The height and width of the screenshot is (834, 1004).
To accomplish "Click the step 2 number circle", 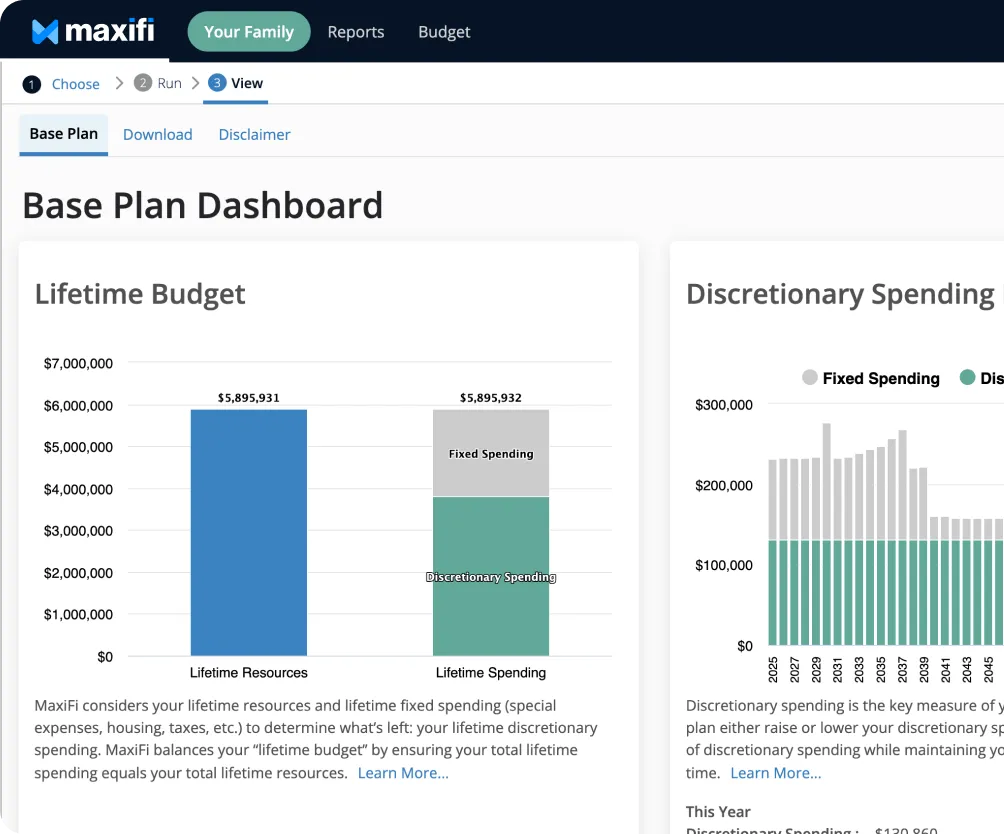I will 143,83.
